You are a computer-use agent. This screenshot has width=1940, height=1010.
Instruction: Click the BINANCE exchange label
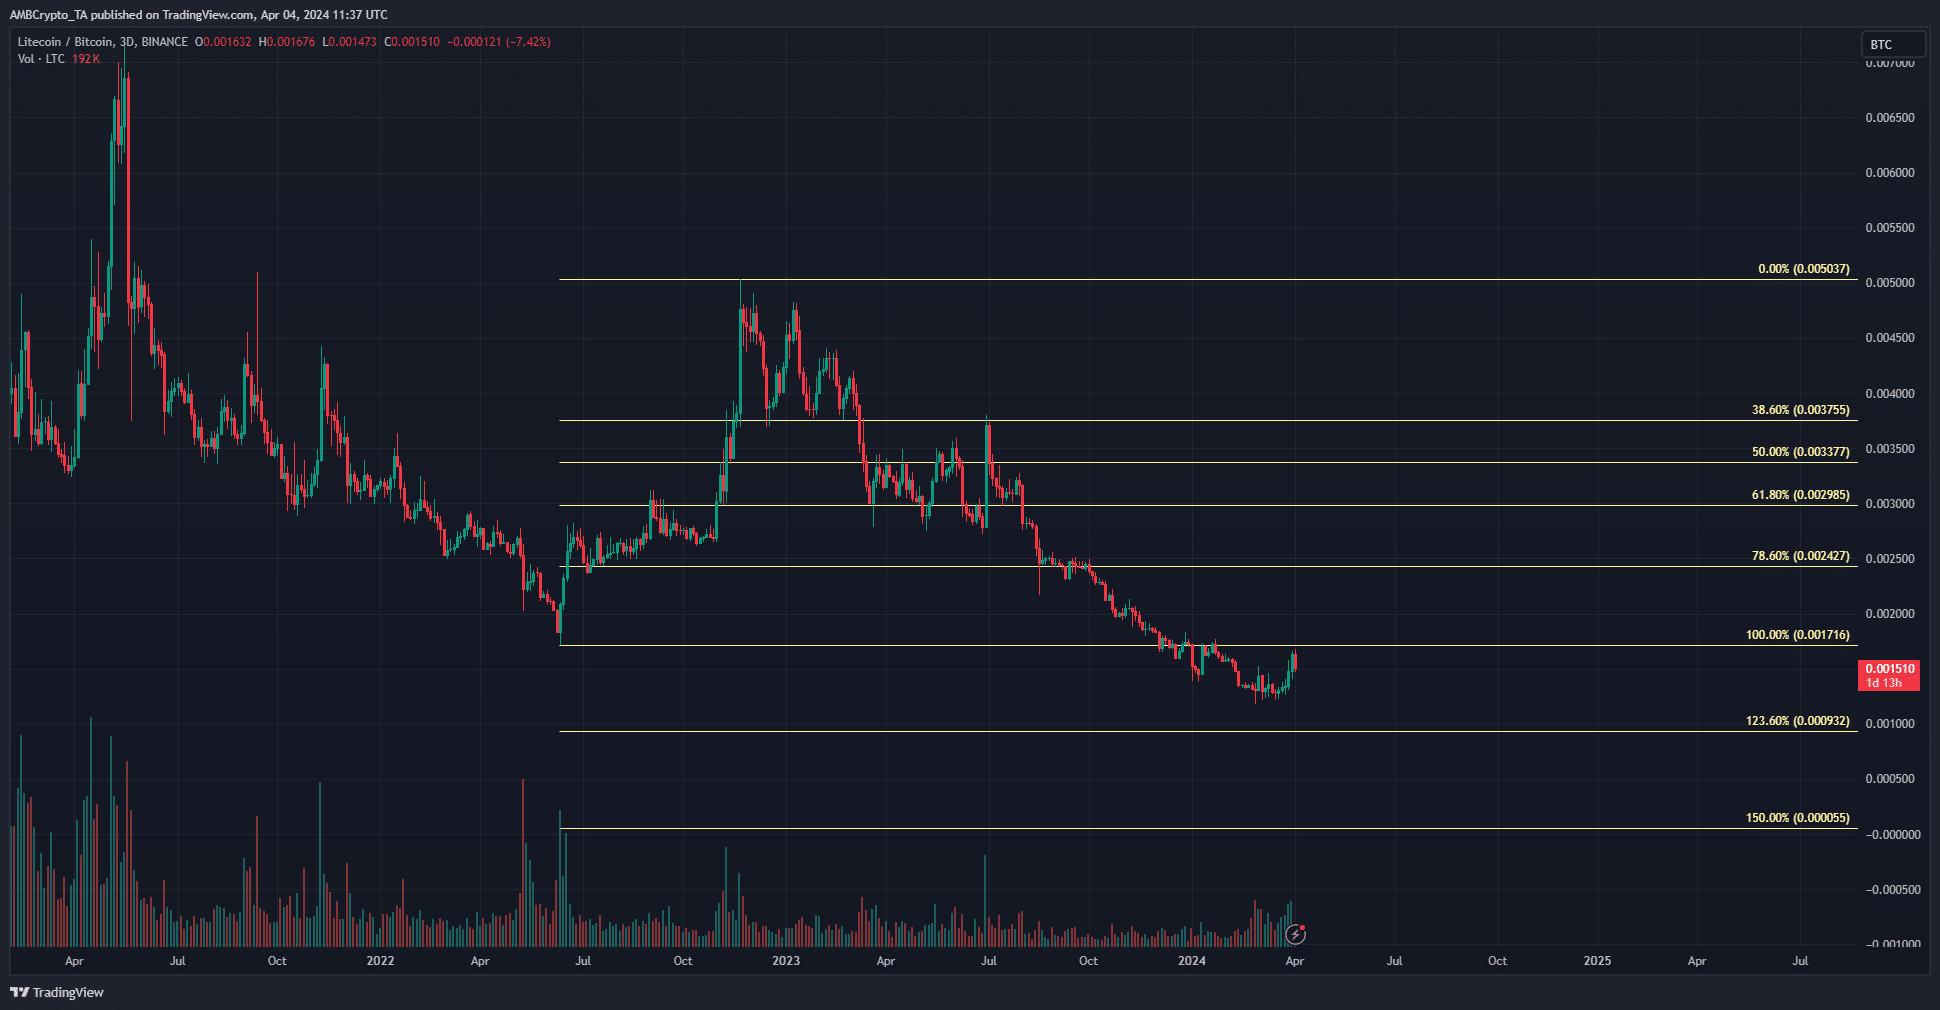tap(165, 42)
